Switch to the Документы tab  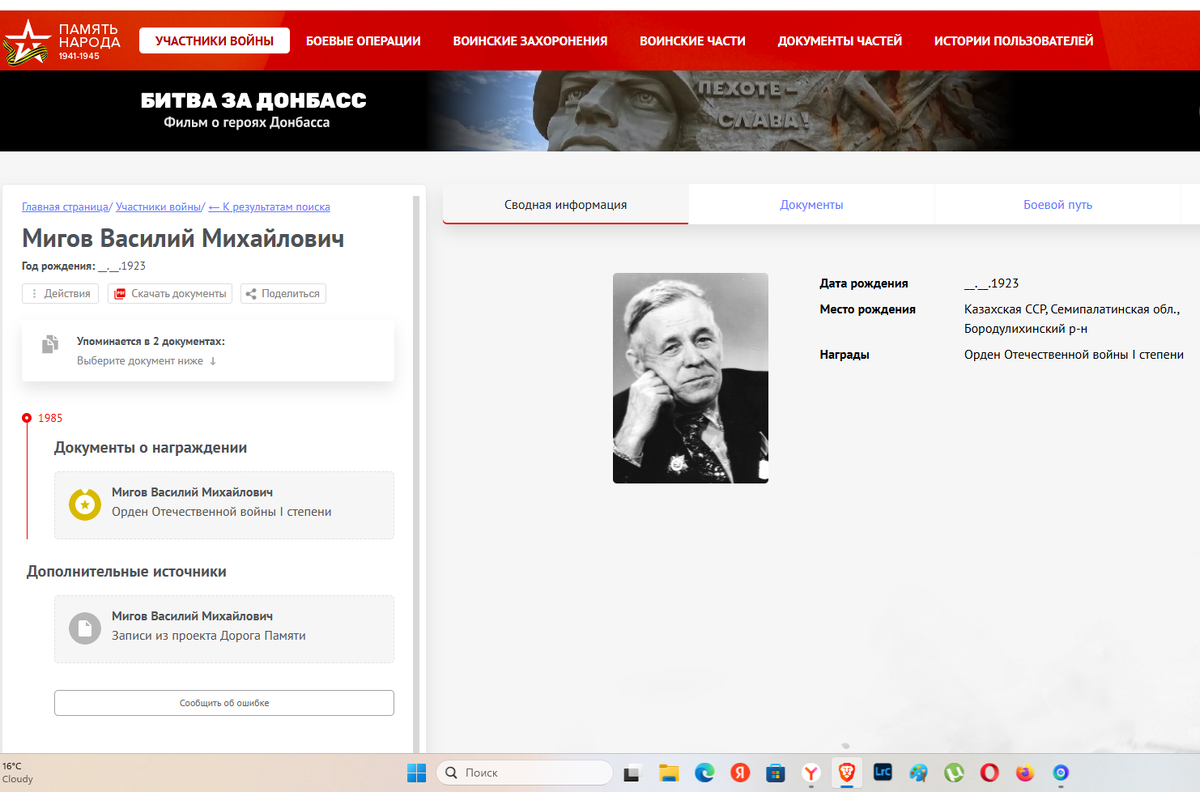click(x=812, y=205)
